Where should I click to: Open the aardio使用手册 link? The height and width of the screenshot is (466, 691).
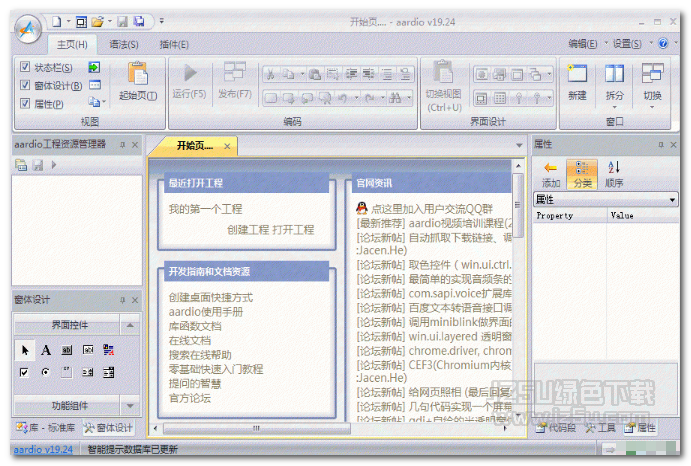(x=206, y=312)
